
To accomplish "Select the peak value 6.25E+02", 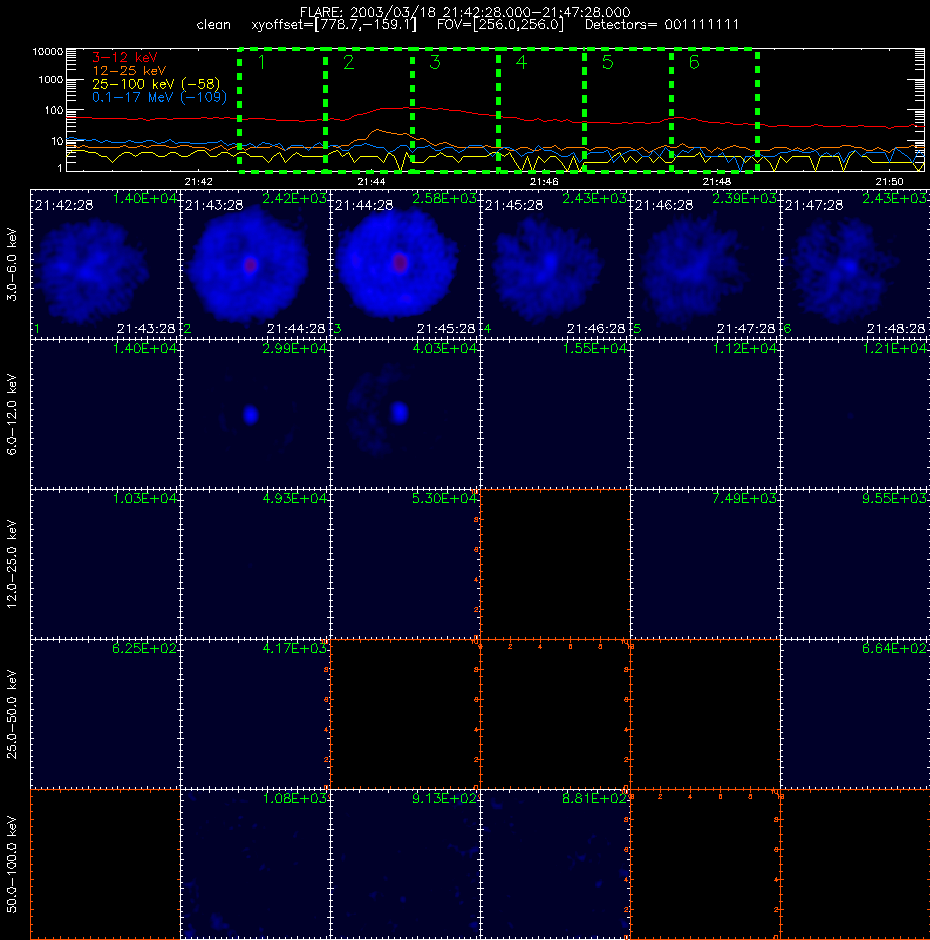I will pyautogui.click(x=145, y=648).
